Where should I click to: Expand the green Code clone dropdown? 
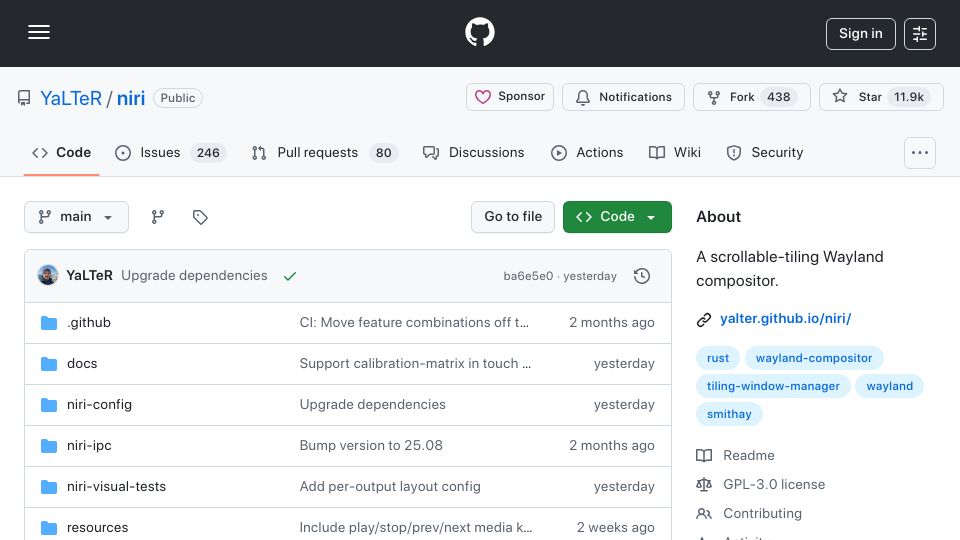point(617,217)
